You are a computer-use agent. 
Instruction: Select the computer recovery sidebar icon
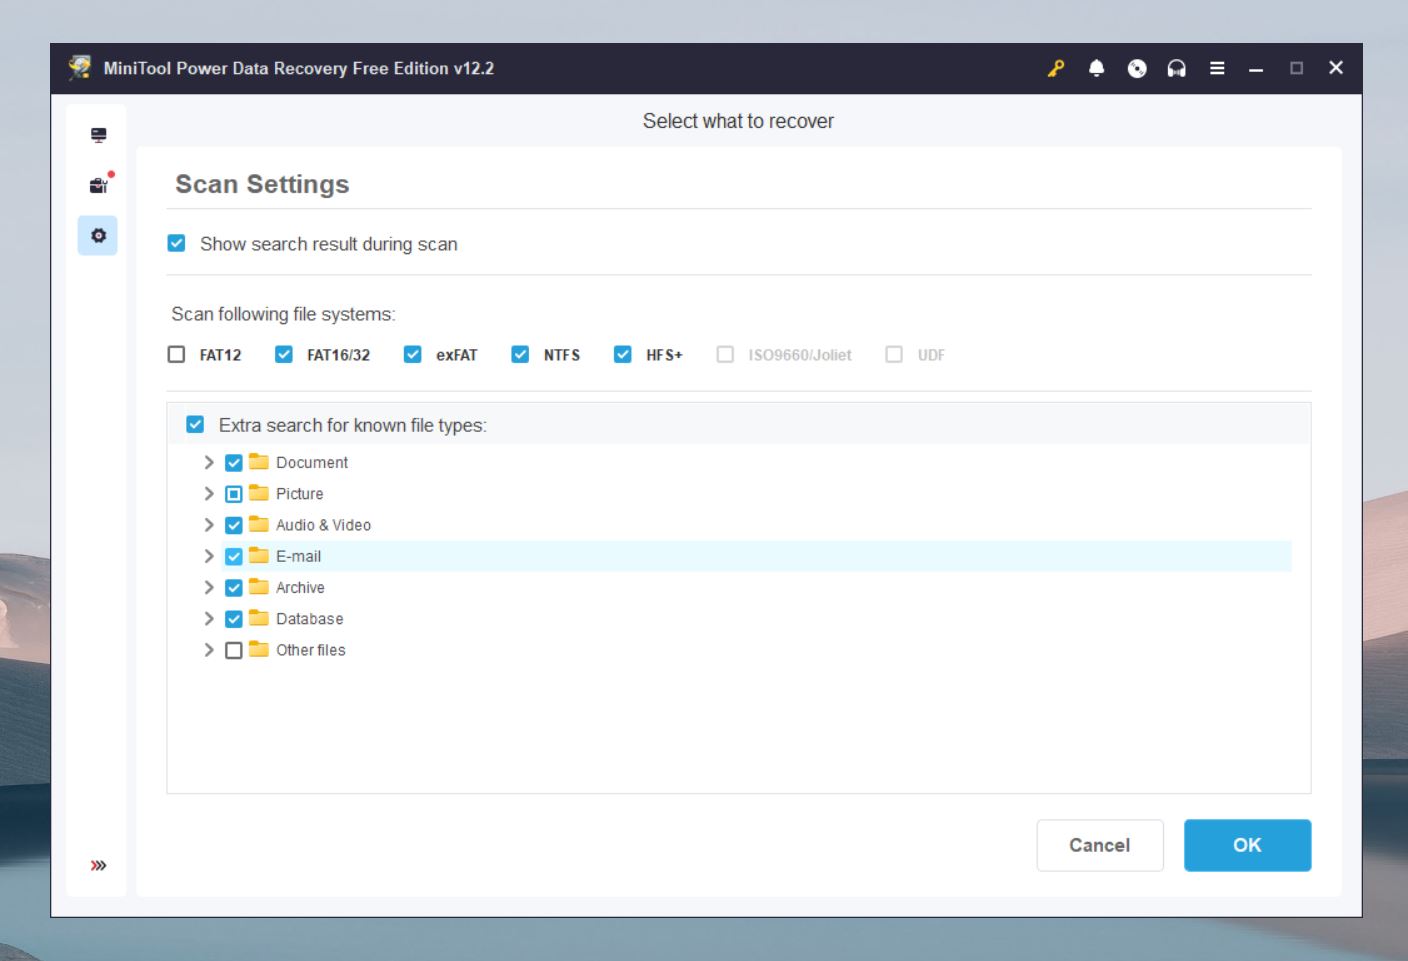(x=98, y=134)
